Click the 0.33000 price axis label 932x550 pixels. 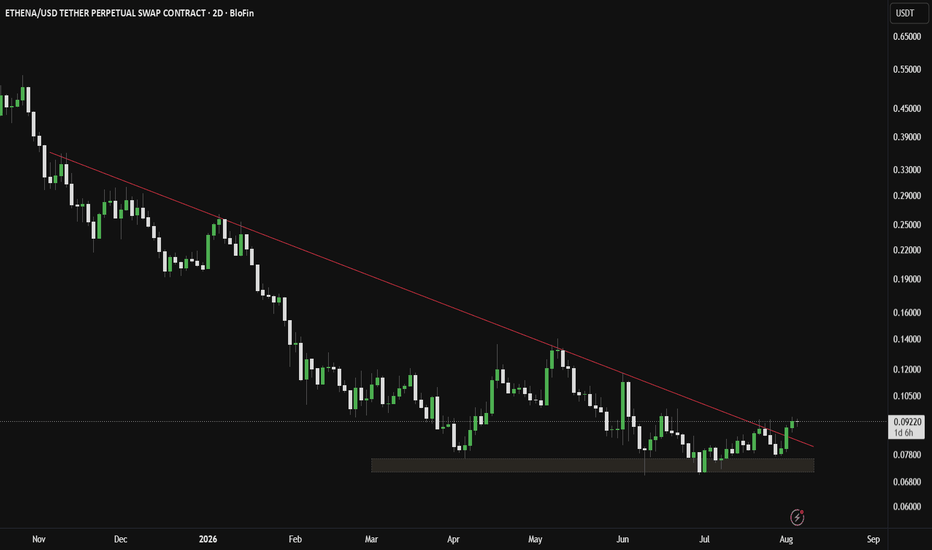(x=907, y=170)
